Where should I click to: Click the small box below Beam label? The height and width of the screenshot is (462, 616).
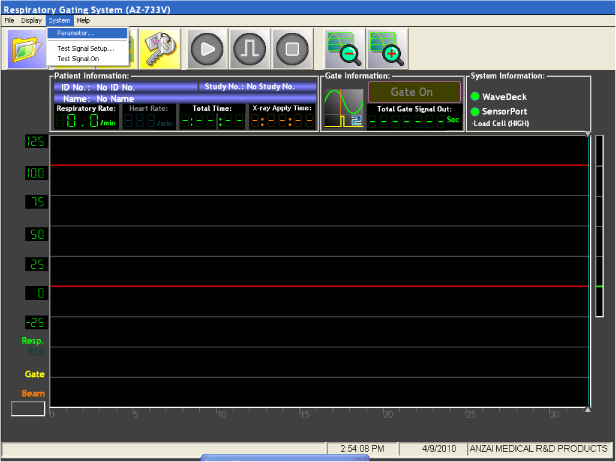tap(28, 408)
